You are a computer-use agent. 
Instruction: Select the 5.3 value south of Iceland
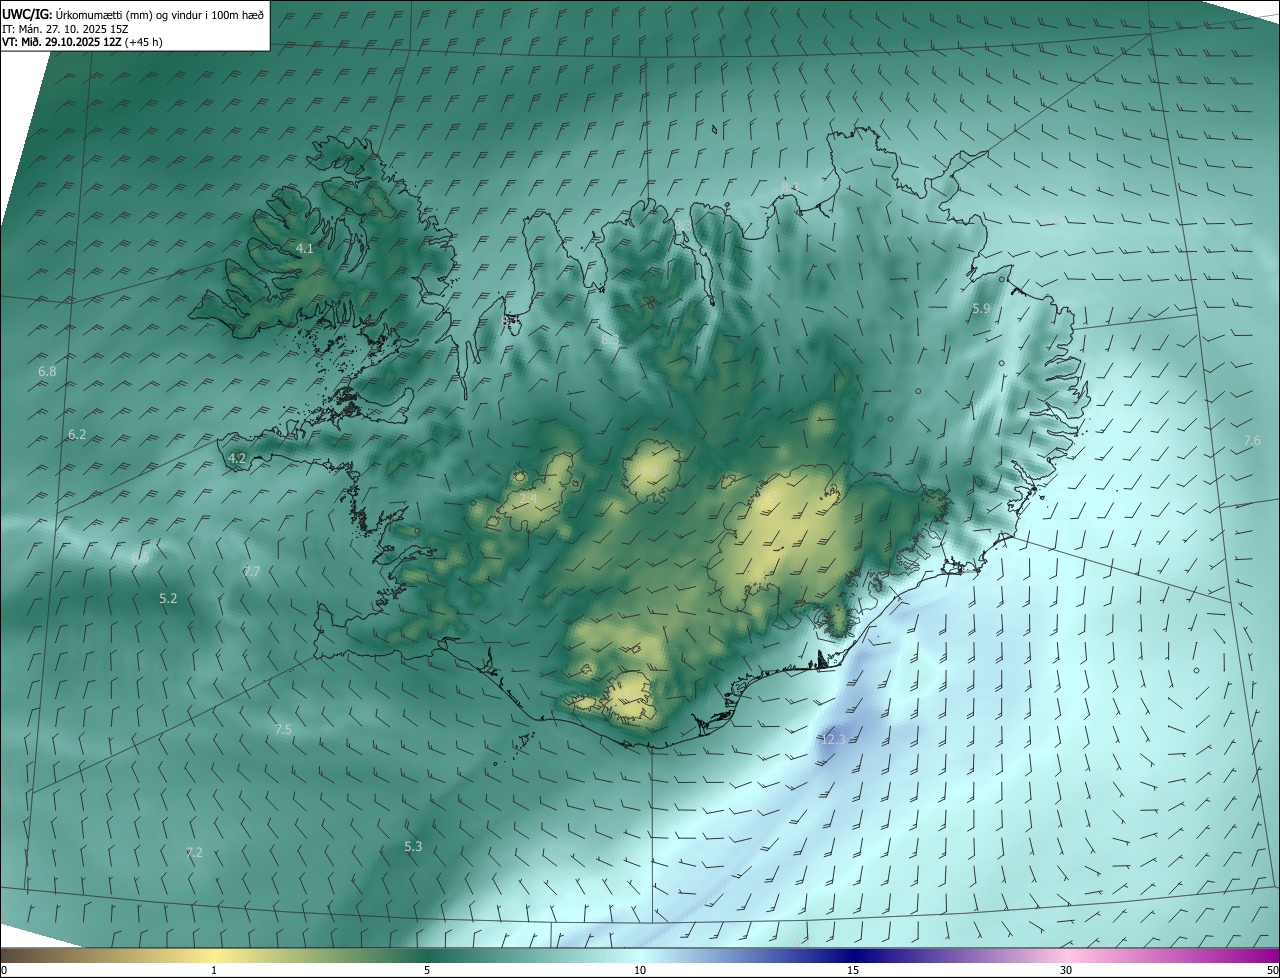click(413, 847)
